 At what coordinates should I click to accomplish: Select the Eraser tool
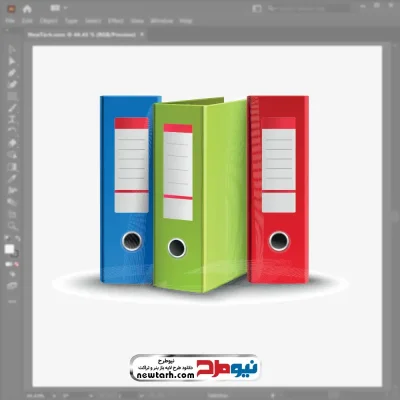point(12,143)
